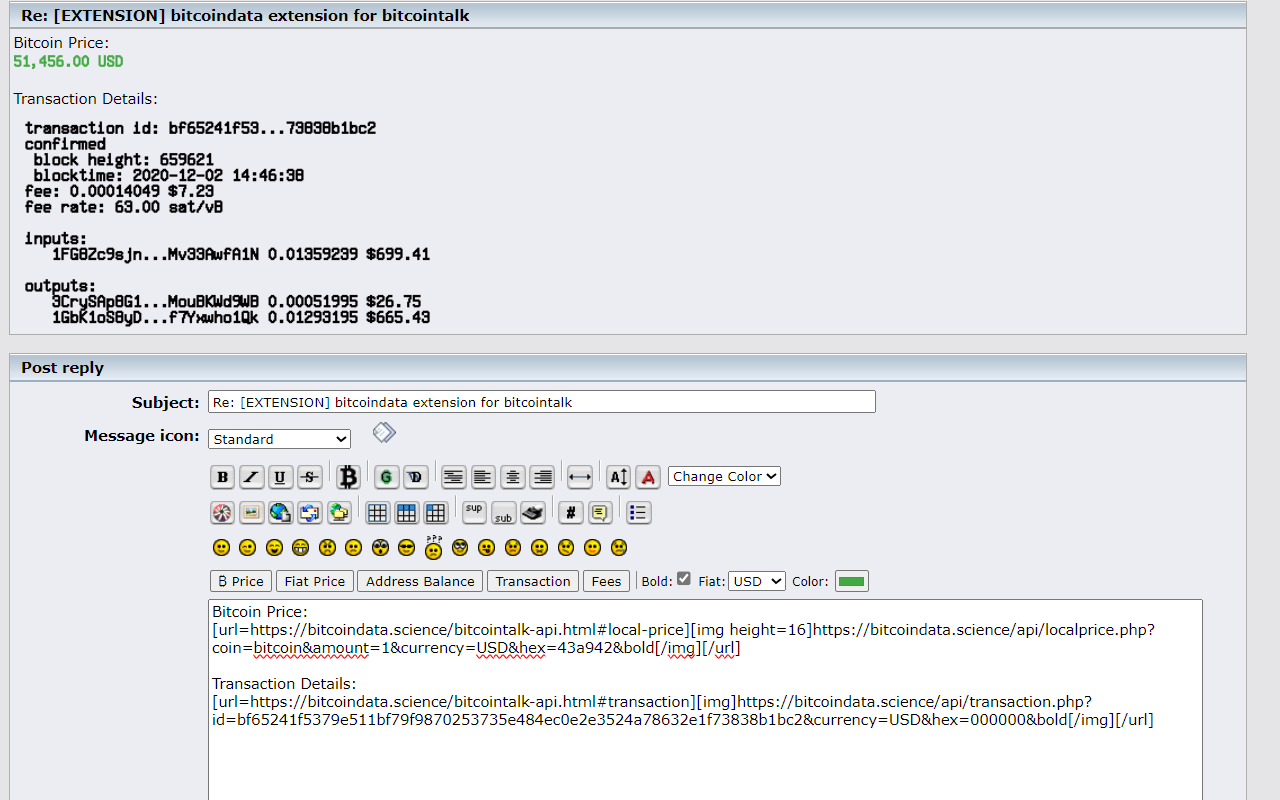
Task: Insert a table
Action: [x=377, y=513]
